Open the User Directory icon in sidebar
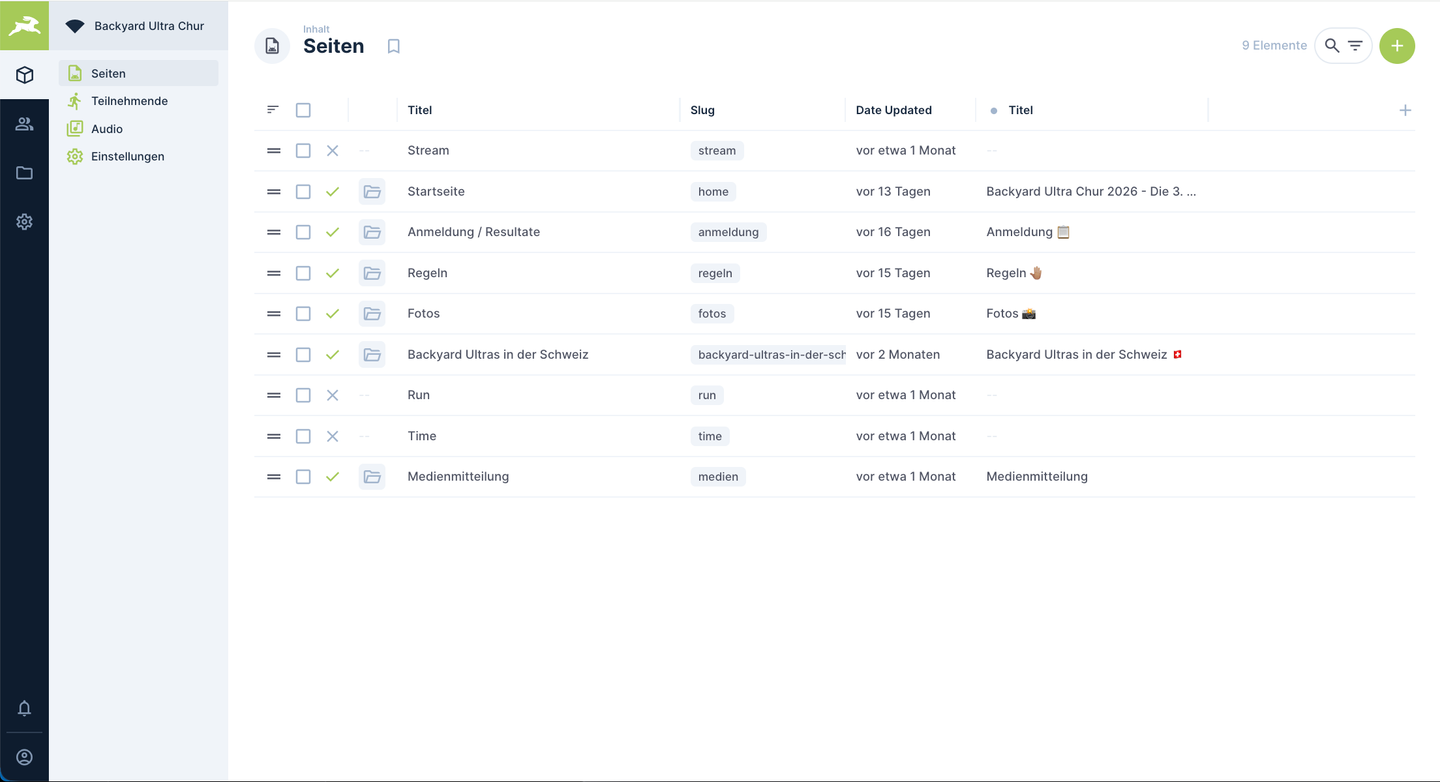 [x=24, y=124]
